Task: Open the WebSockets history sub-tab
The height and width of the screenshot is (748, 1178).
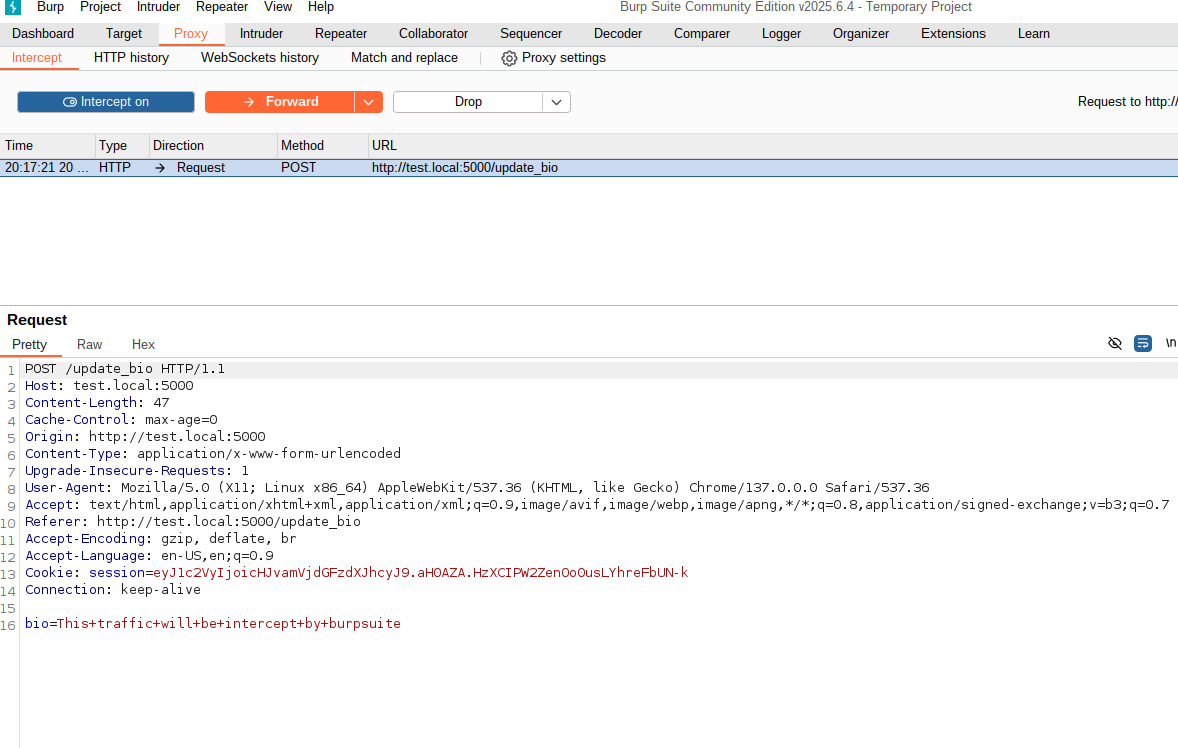Action: click(x=260, y=58)
